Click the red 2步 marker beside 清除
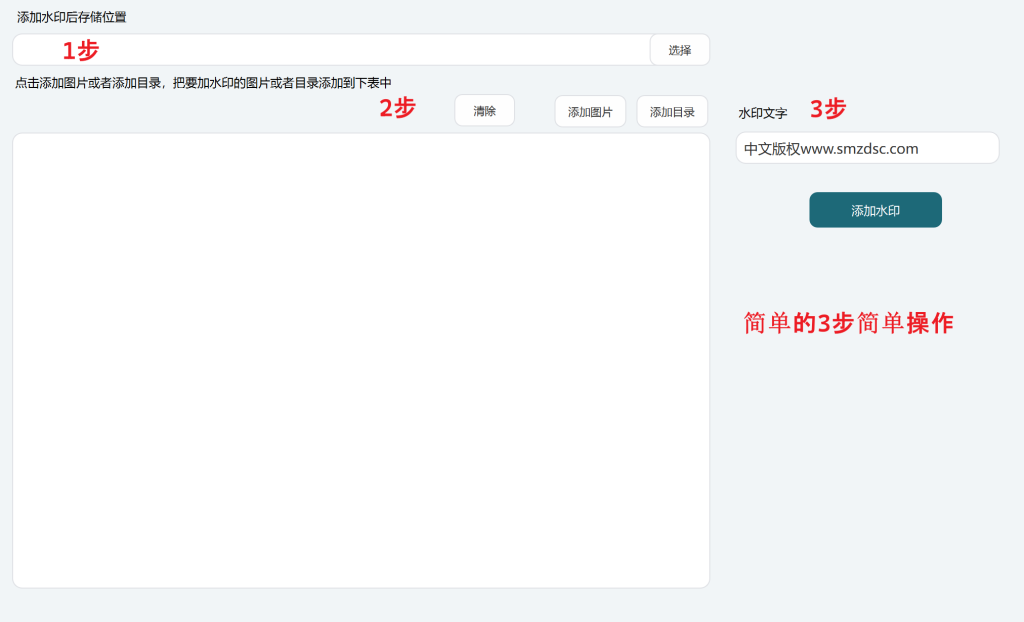The width and height of the screenshot is (1024, 622). (397, 108)
